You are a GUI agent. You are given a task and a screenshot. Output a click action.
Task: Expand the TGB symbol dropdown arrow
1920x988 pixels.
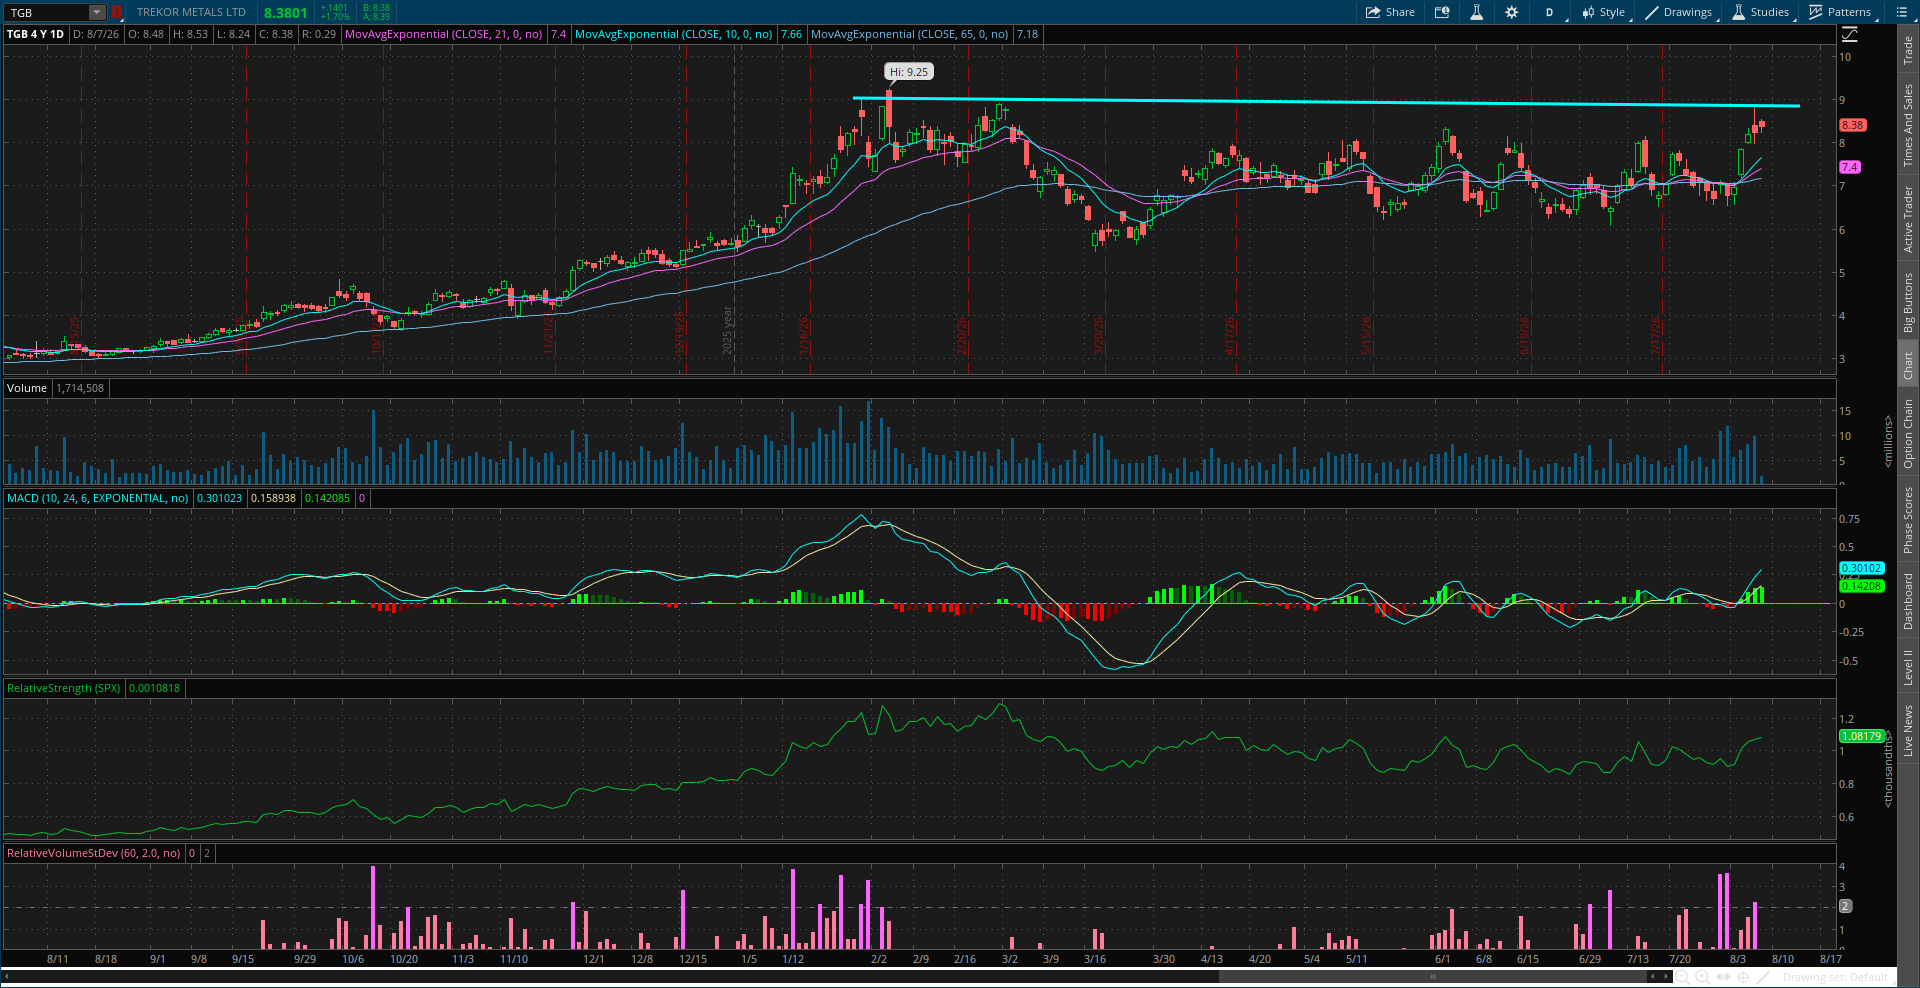[x=97, y=12]
